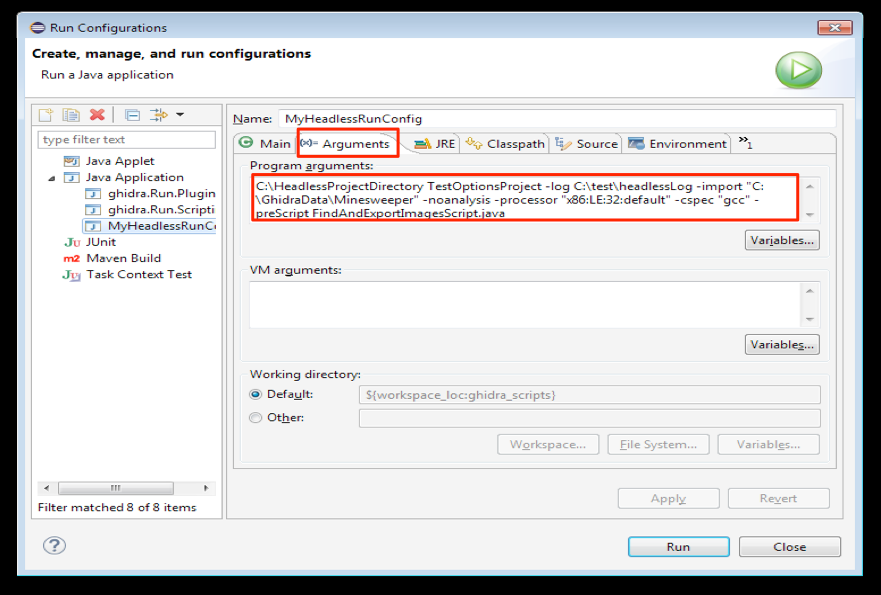Click the Run button
Viewport: 881px width, 595px height.
[x=678, y=547]
